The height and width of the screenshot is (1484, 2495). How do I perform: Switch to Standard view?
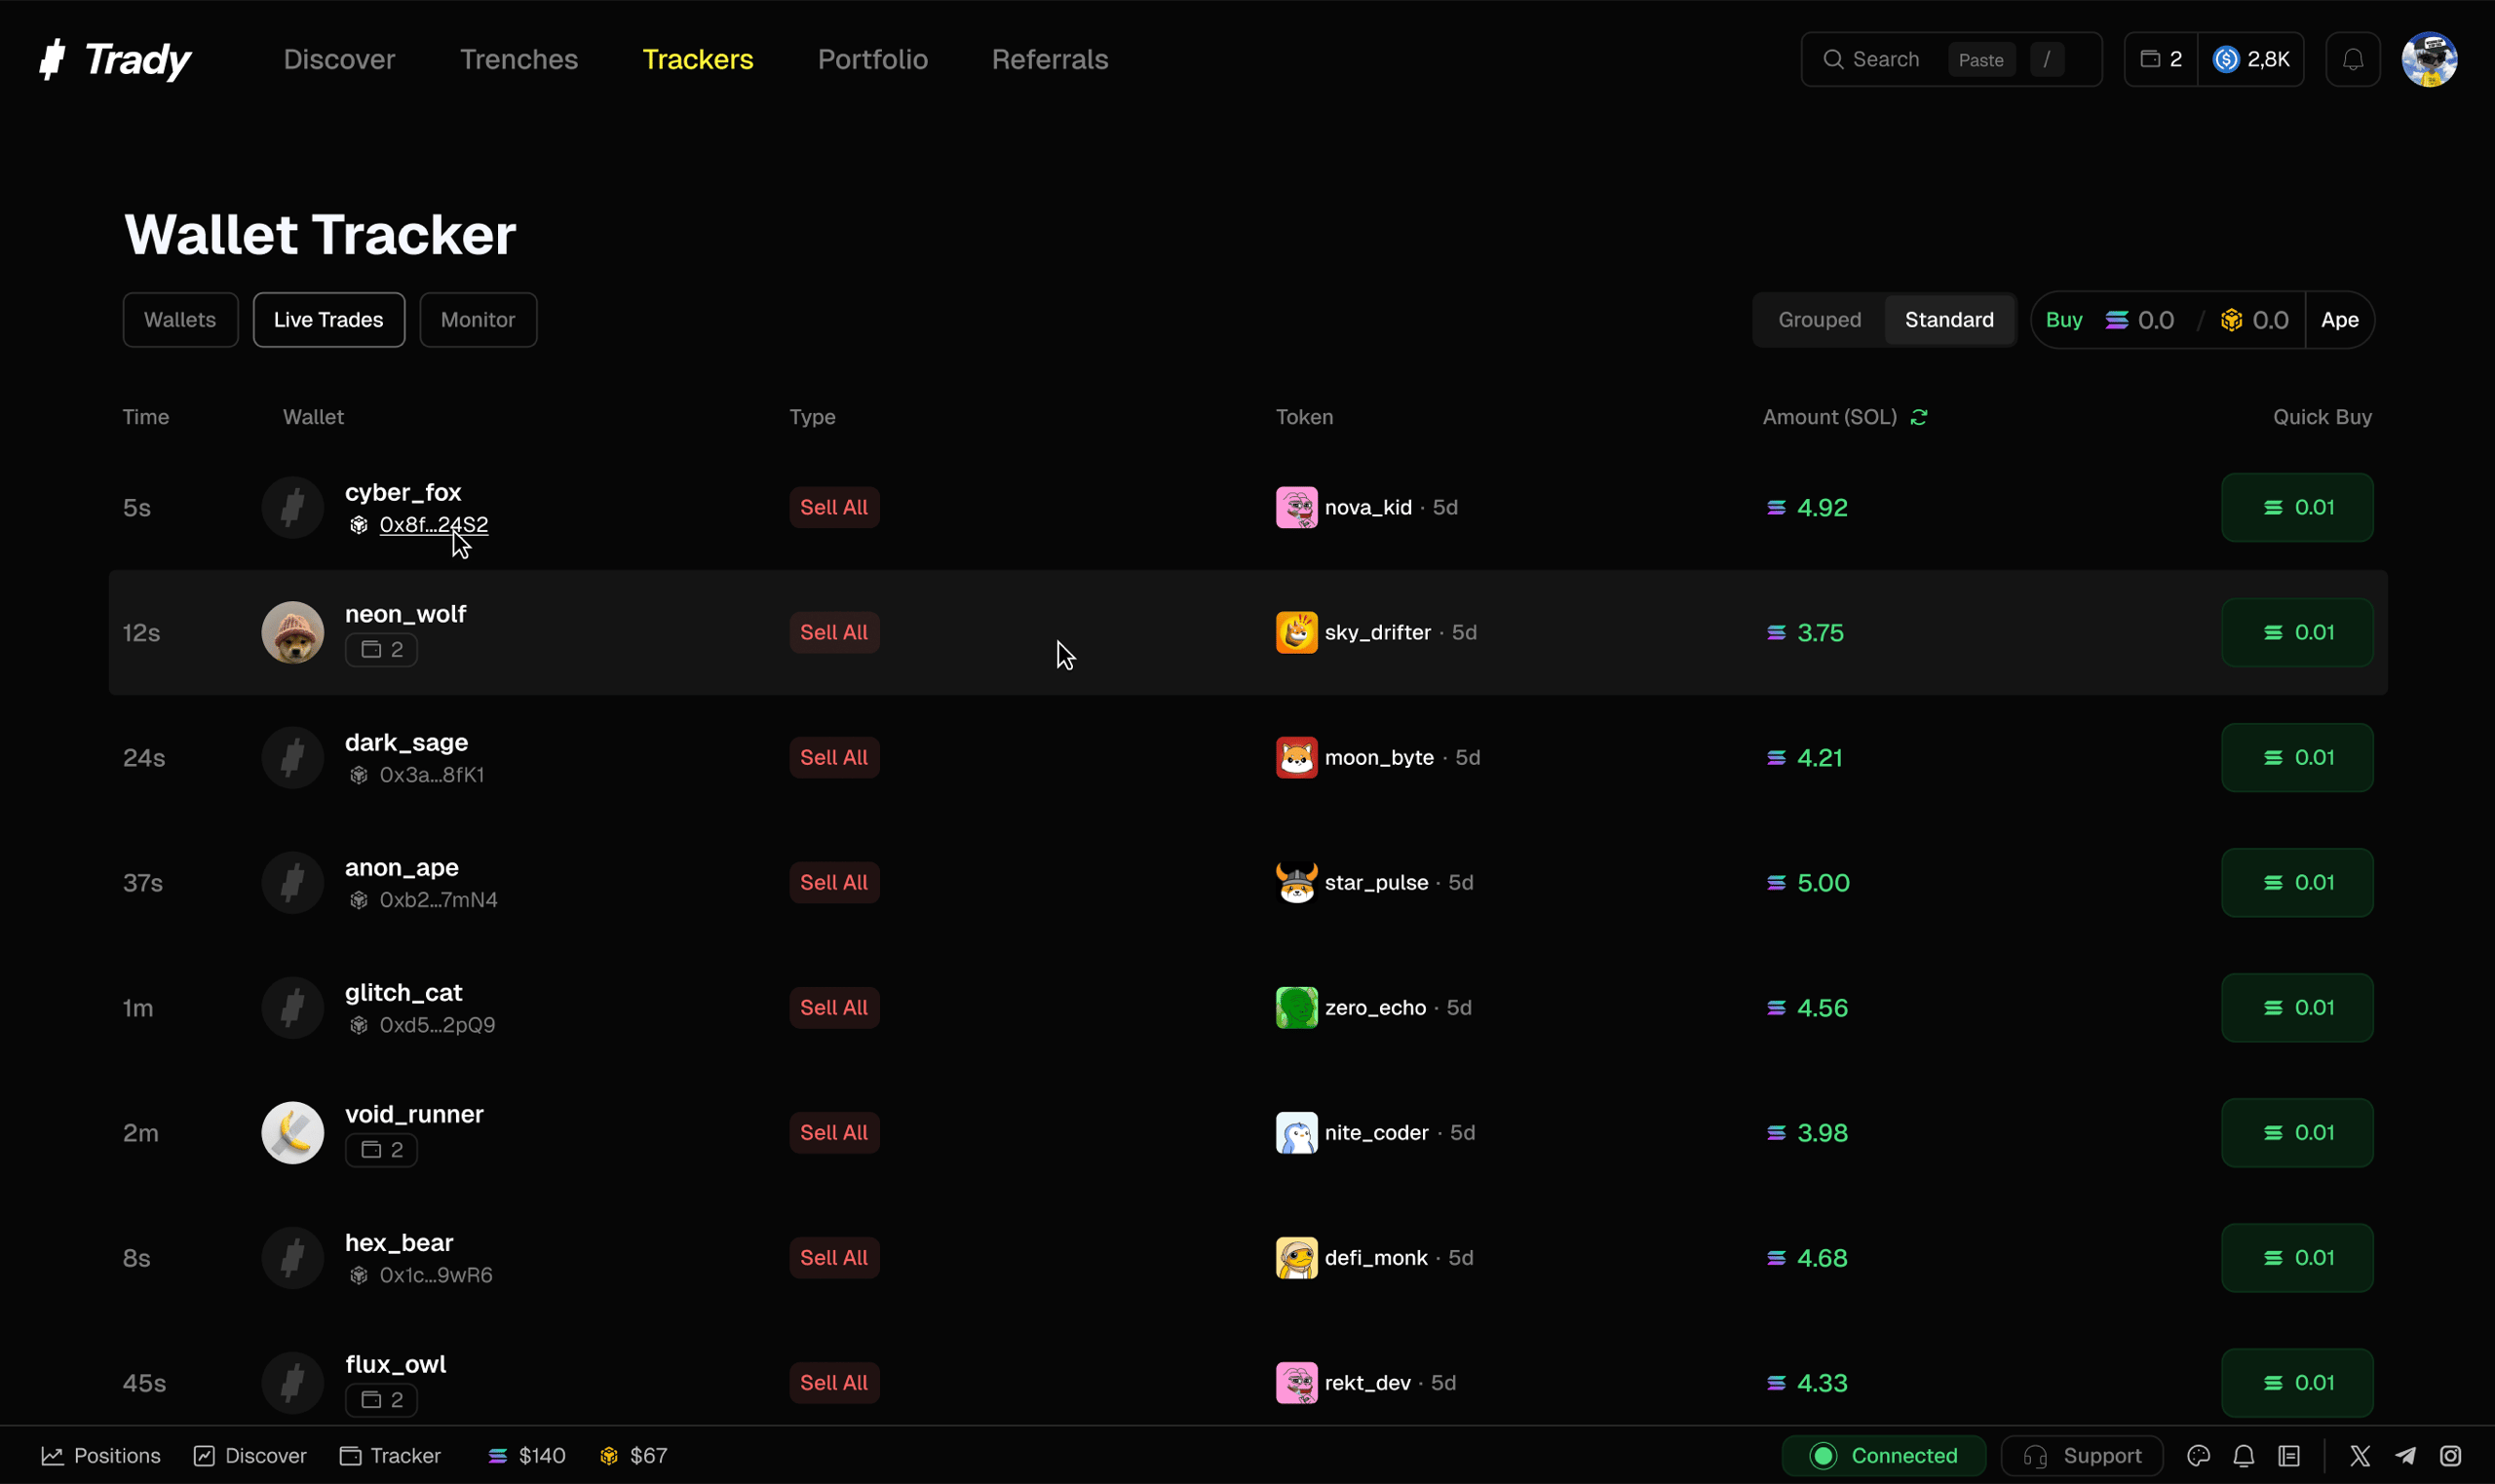tap(1948, 320)
